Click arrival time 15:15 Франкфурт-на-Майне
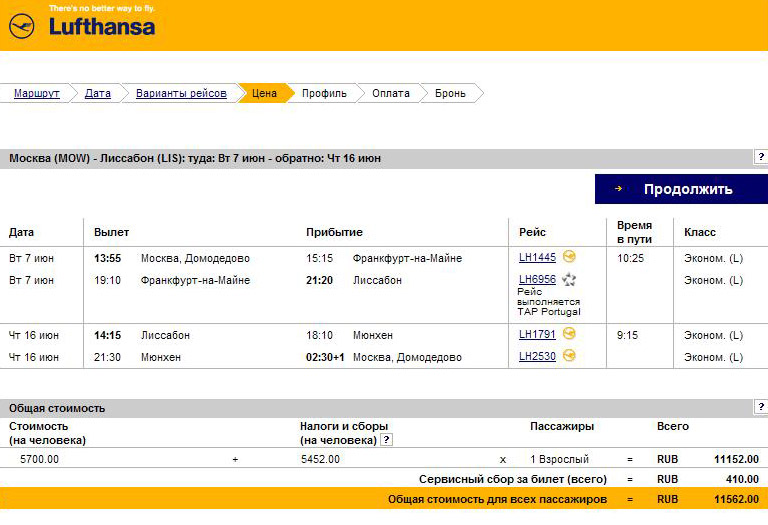Image resolution: width=768 pixels, height=525 pixels. pos(384,258)
